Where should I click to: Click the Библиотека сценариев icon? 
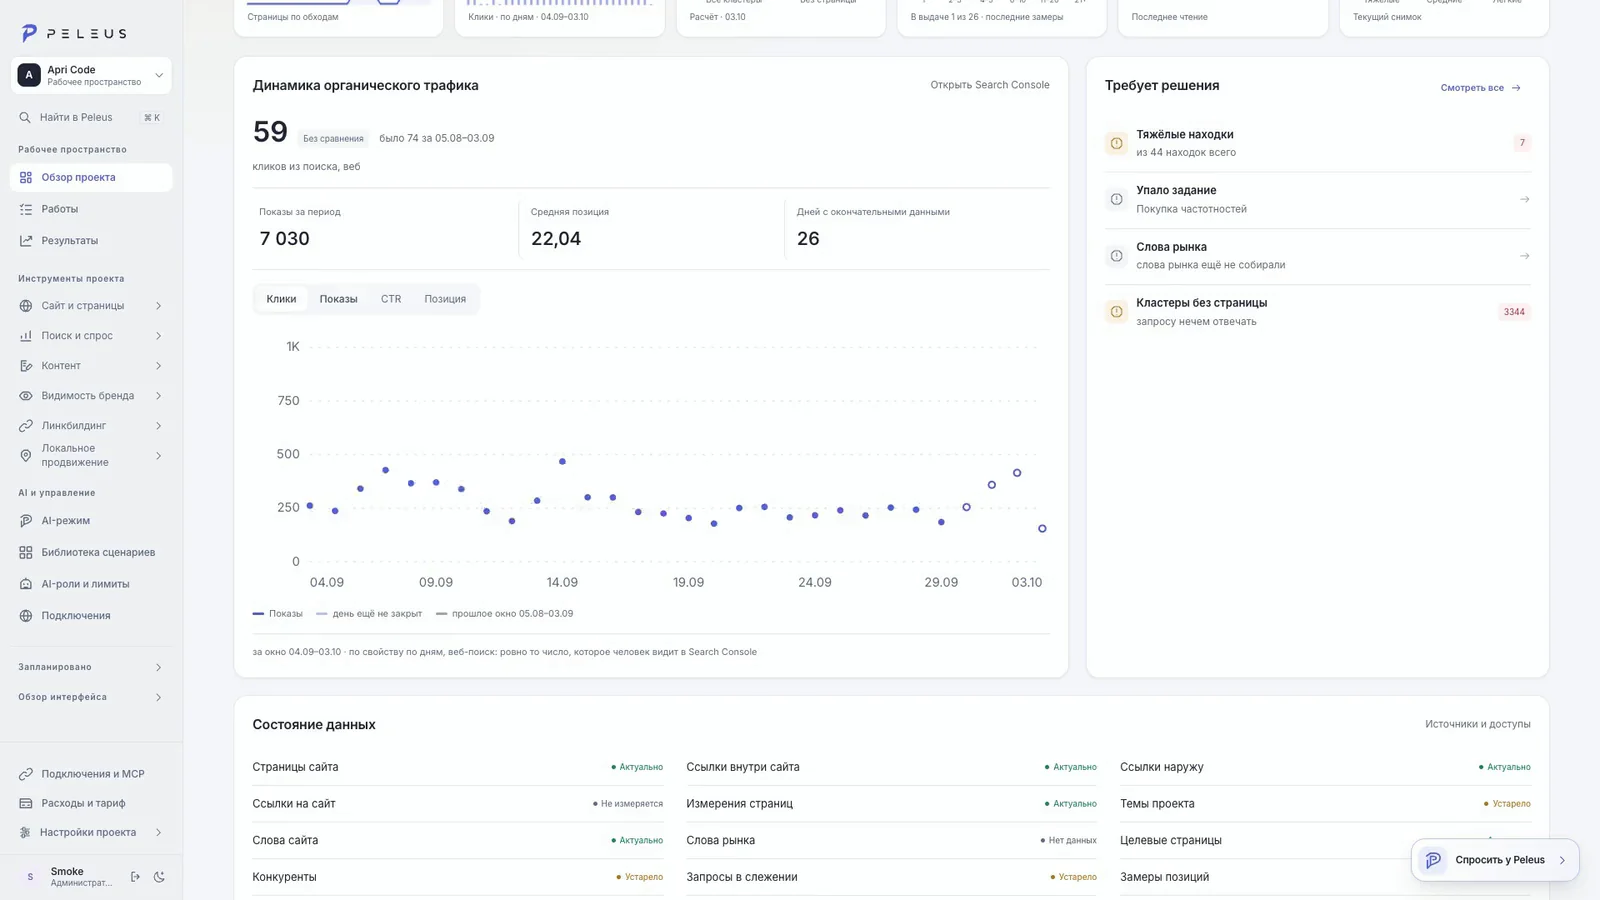pos(26,552)
